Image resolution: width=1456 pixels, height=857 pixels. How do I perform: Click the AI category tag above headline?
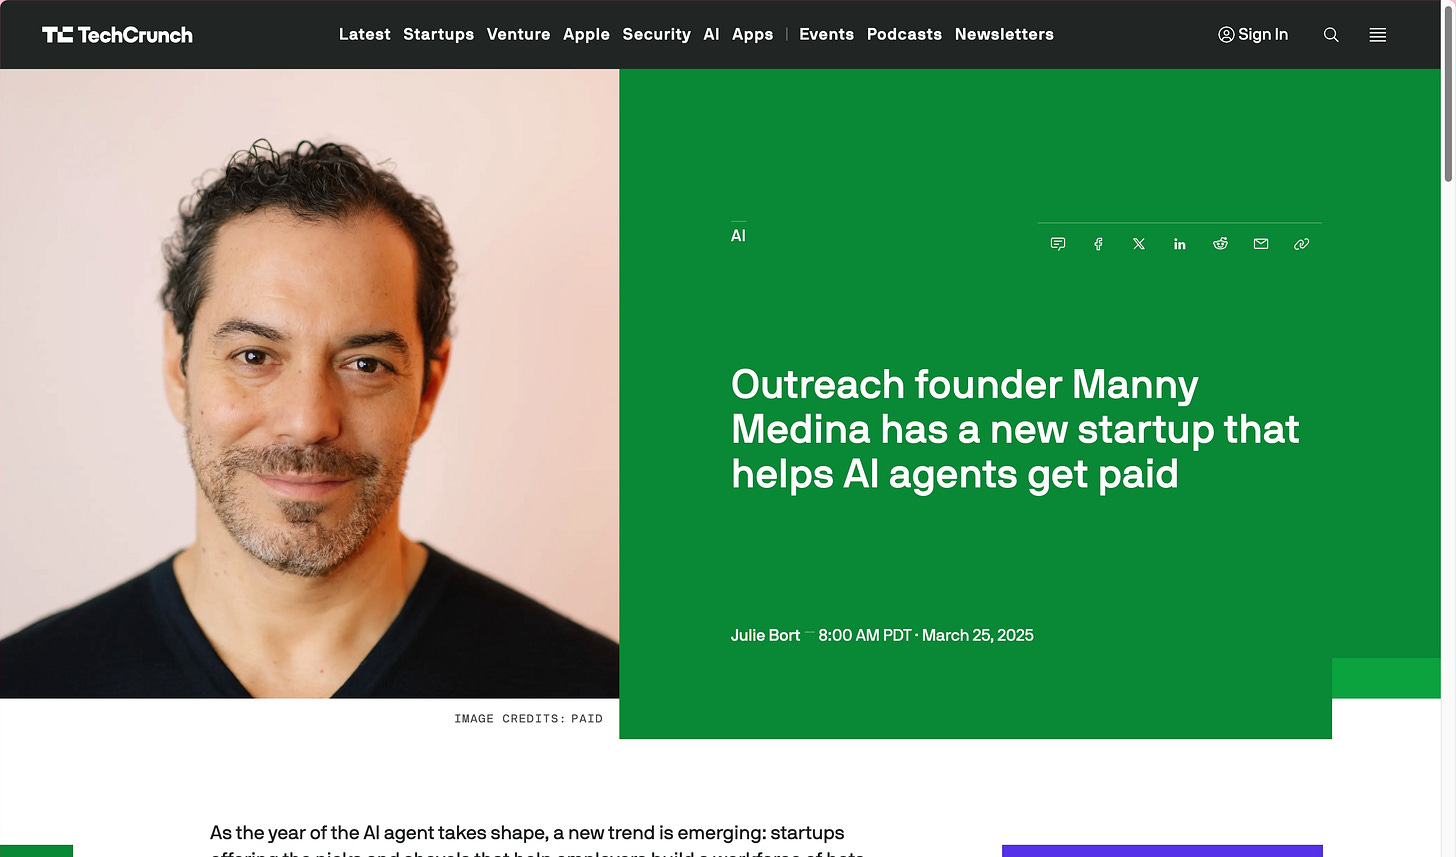point(738,236)
